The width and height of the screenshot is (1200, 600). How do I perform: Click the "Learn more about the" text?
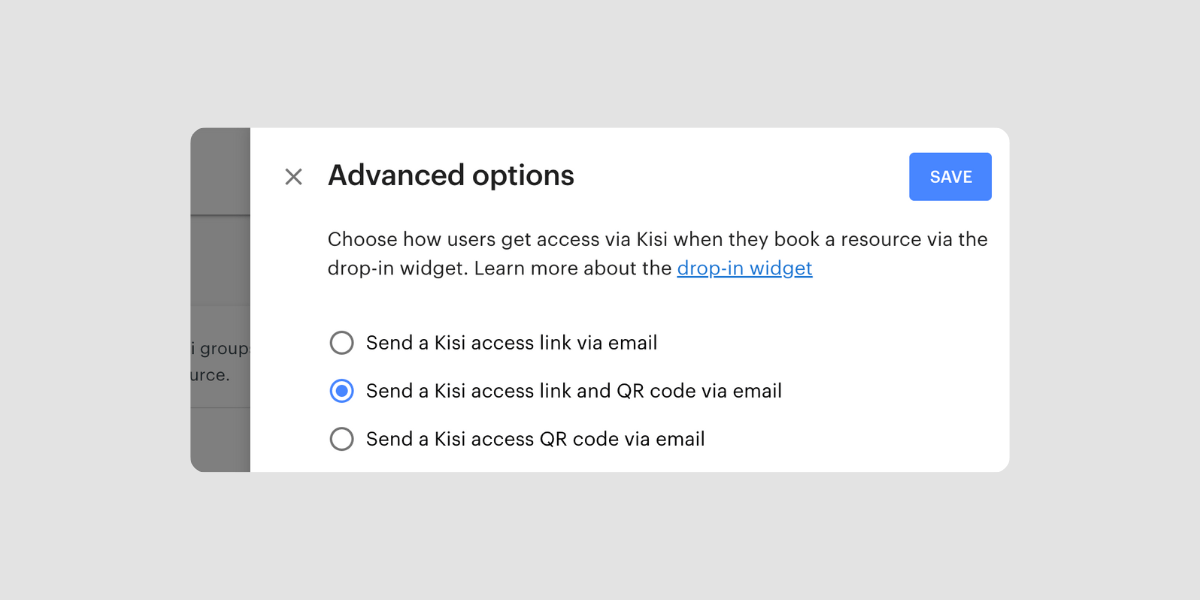coord(573,268)
